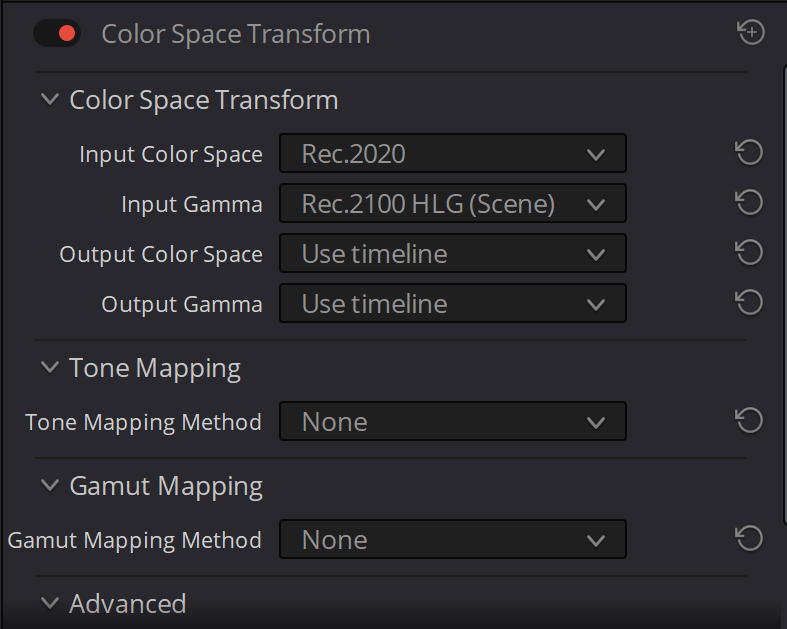Click the 'Input Gamma' label
Image resolution: width=787 pixels, height=629 pixels.
(x=192, y=204)
